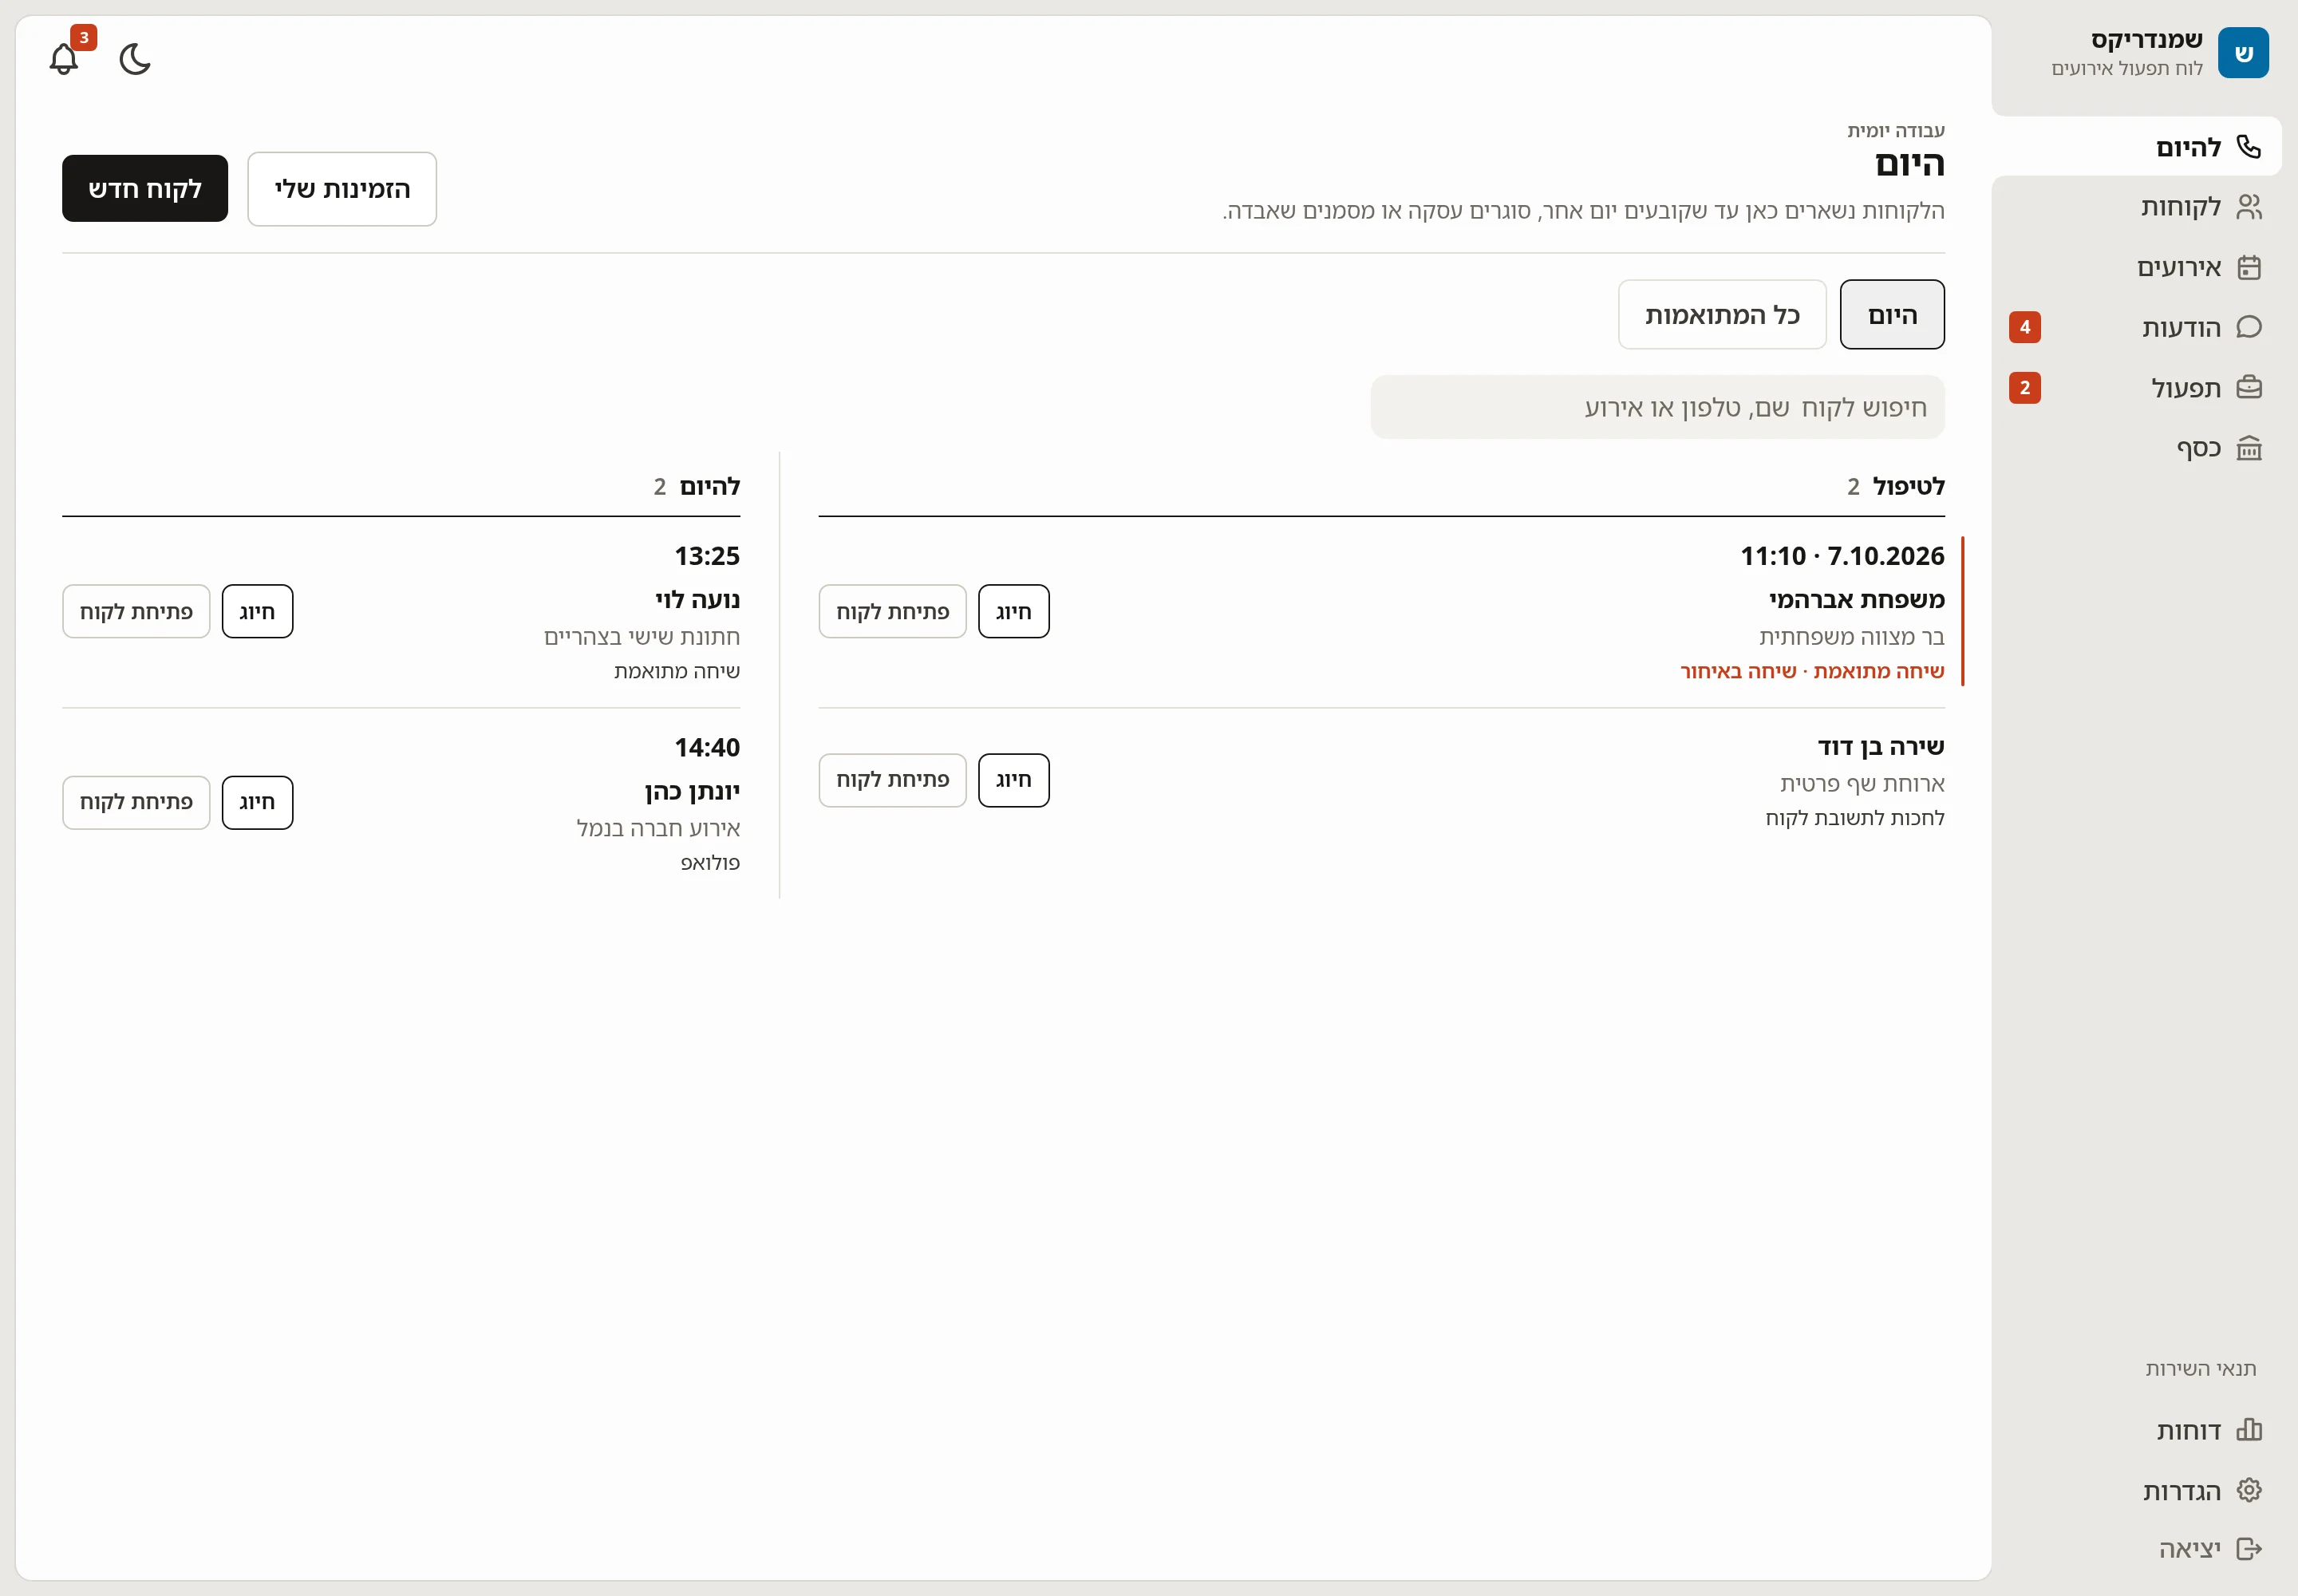Click the phone icon beside להיום

[2248, 147]
